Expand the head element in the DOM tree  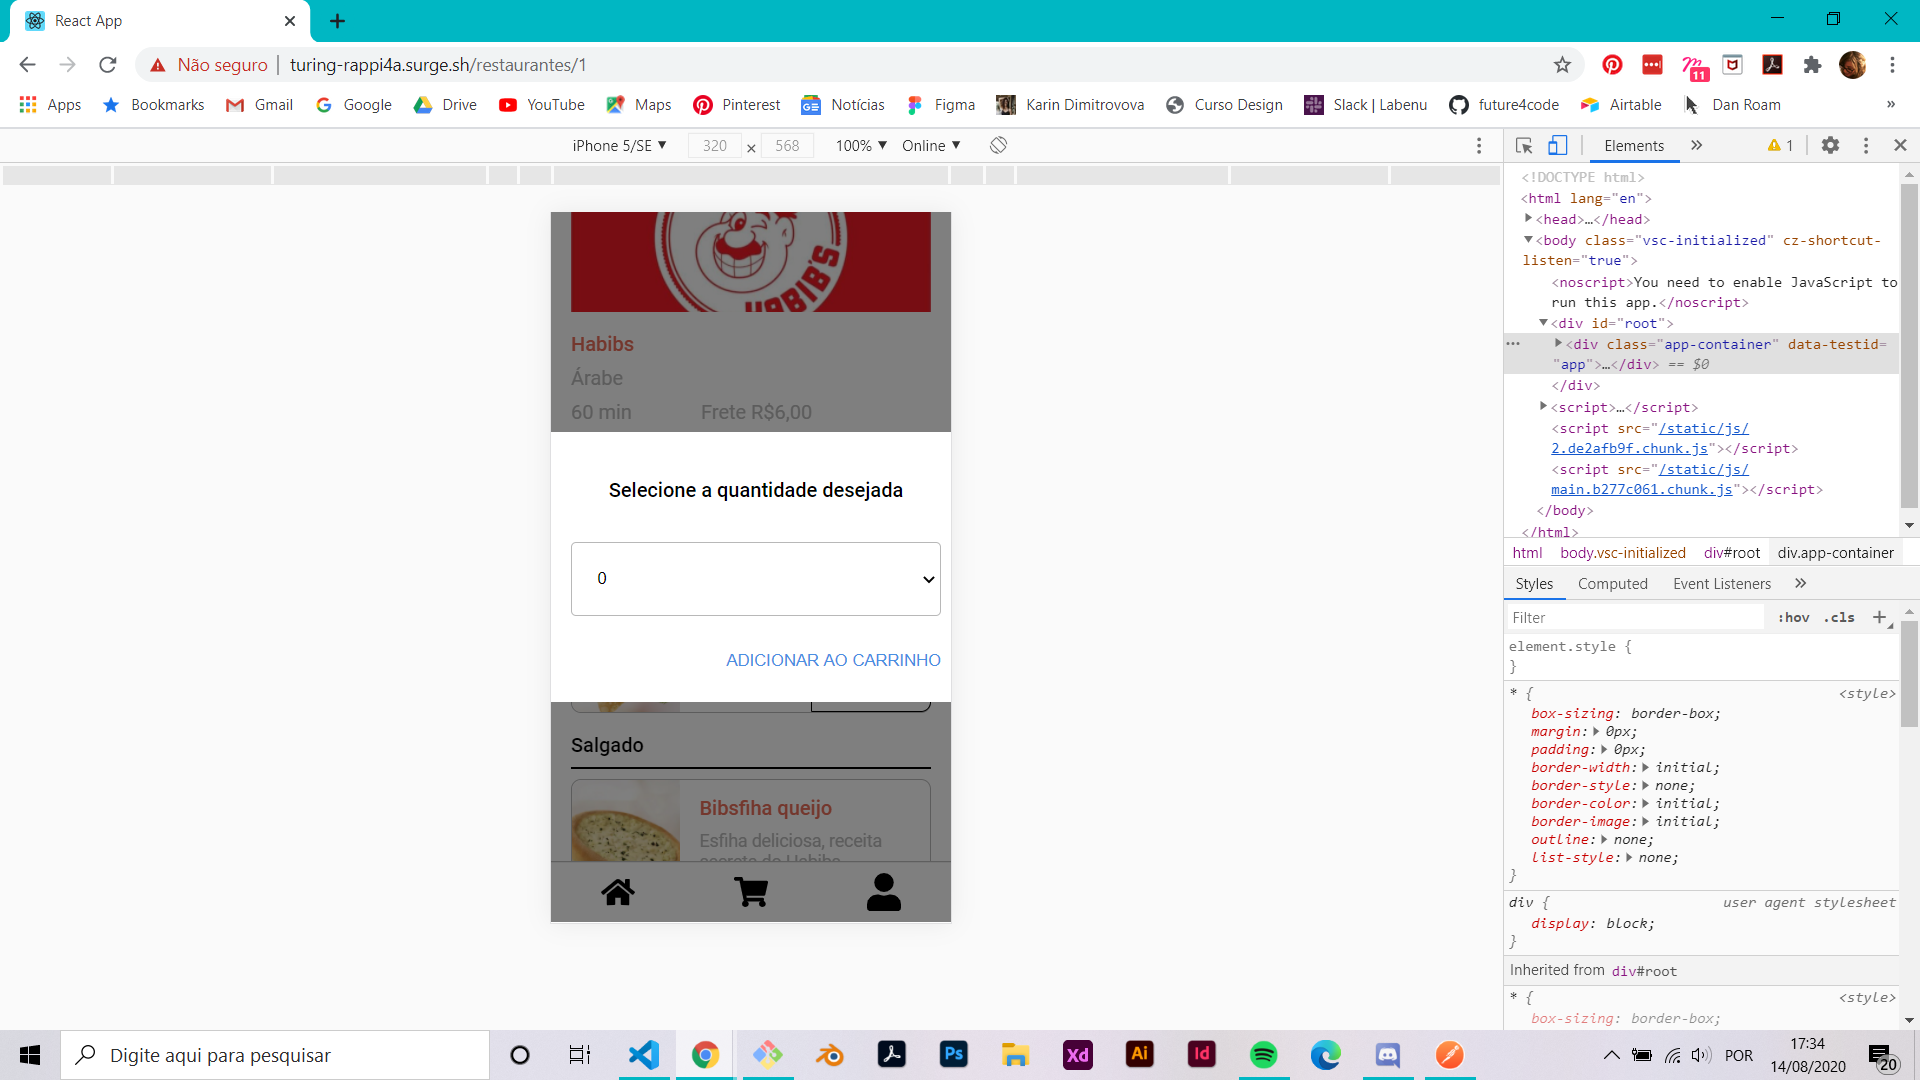pyautogui.click(x=1528, y=219)
